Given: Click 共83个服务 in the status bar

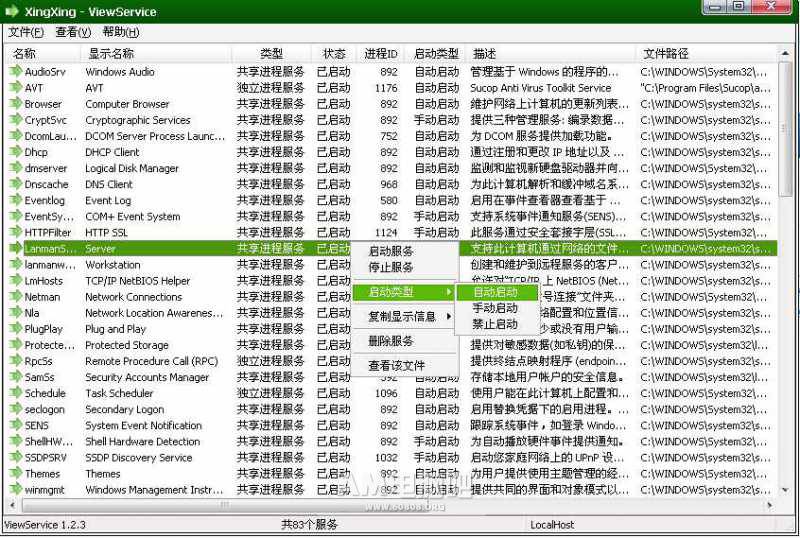Looking at the screenshot, I should click(x=309, y=525).
